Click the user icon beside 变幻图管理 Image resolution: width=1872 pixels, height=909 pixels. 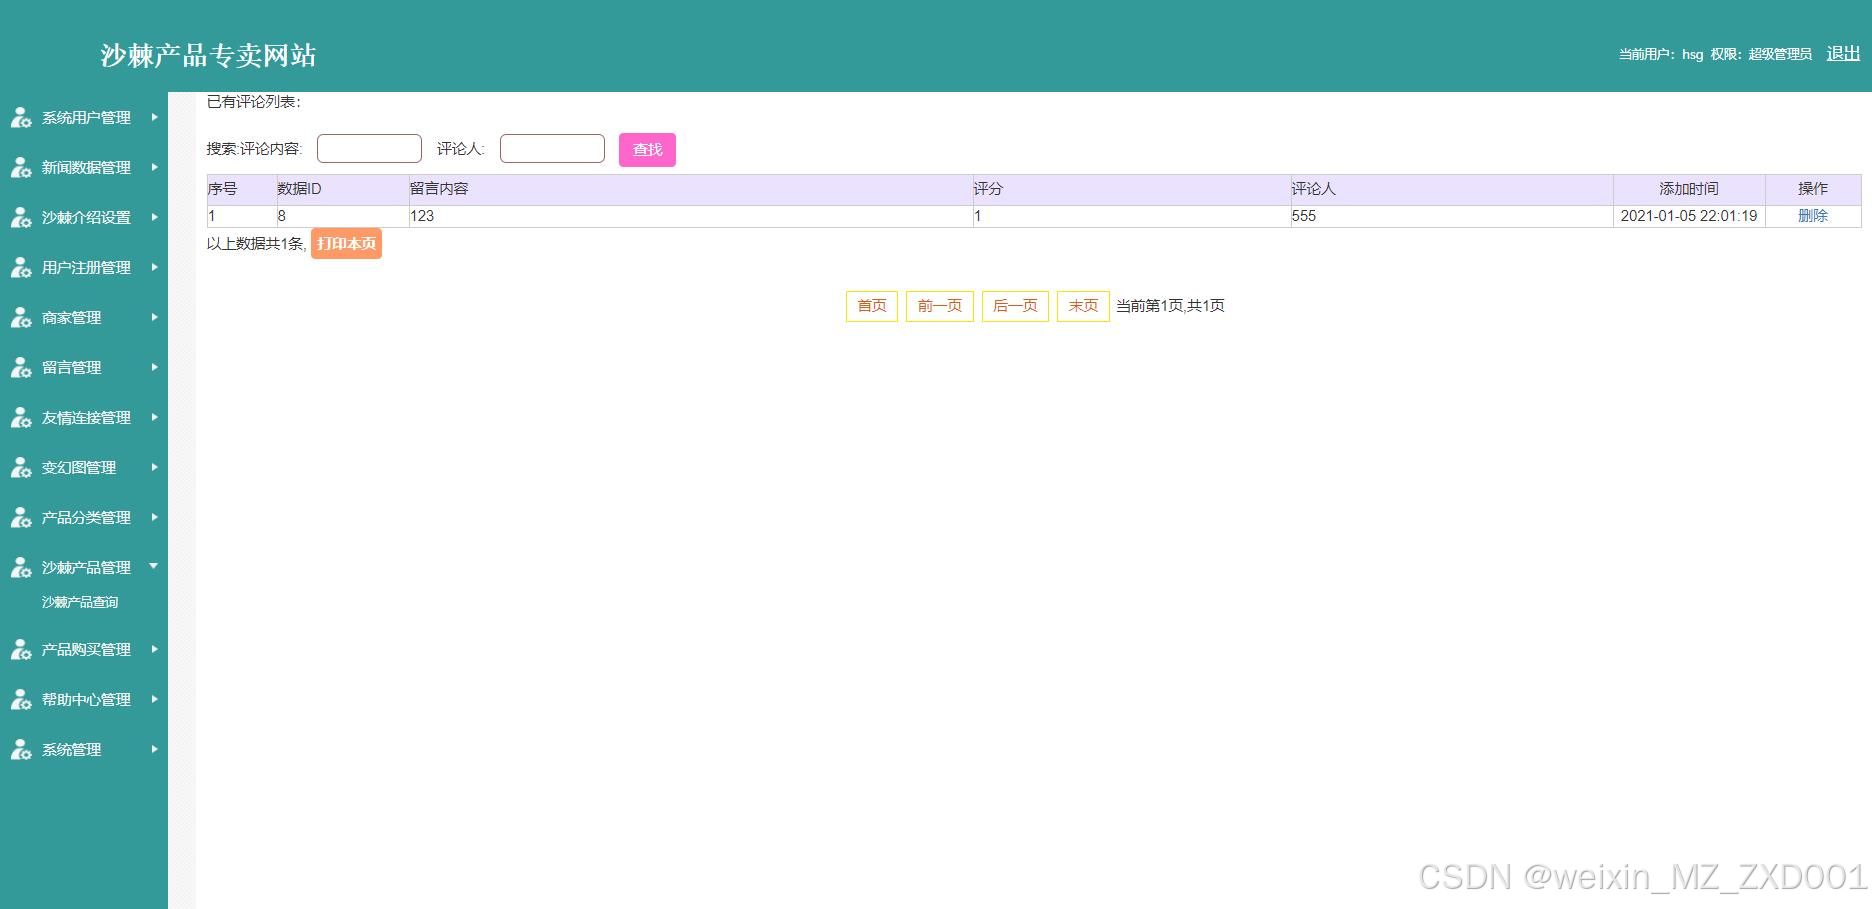pyautogui.click(x=21, y=468)
